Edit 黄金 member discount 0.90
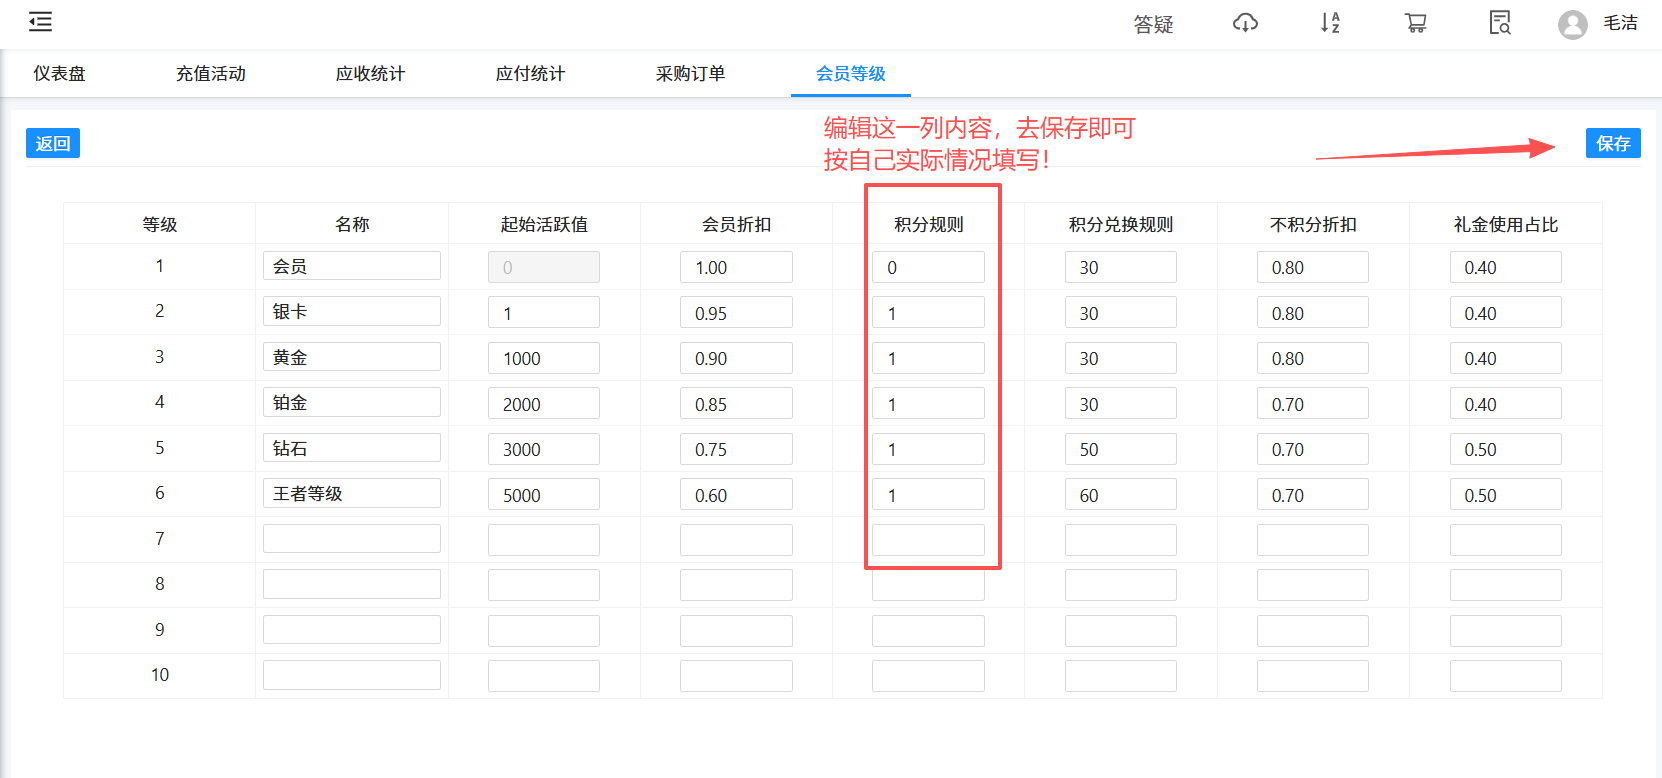 736,358
